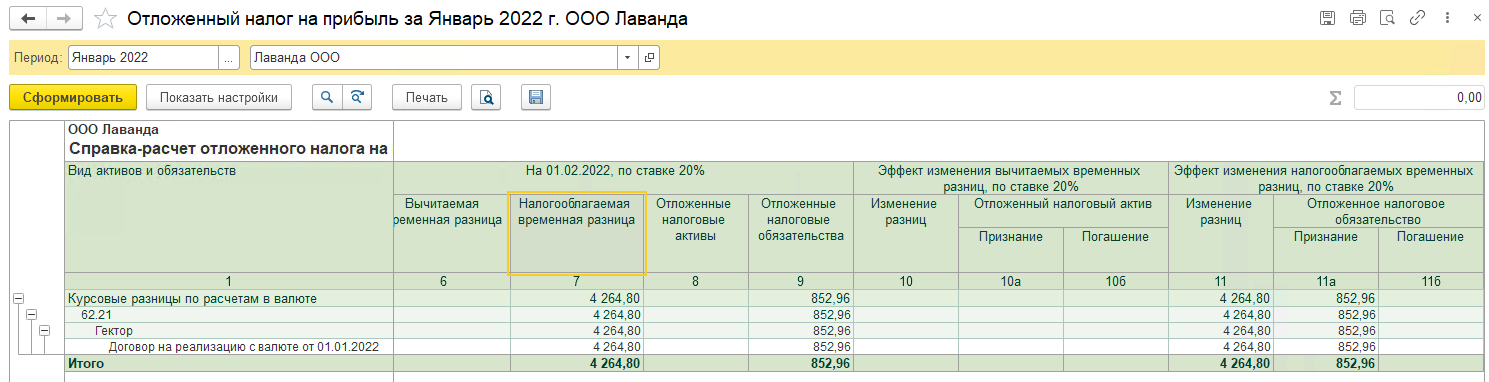Click the printer icon at top right

(x=1357, y=18)
